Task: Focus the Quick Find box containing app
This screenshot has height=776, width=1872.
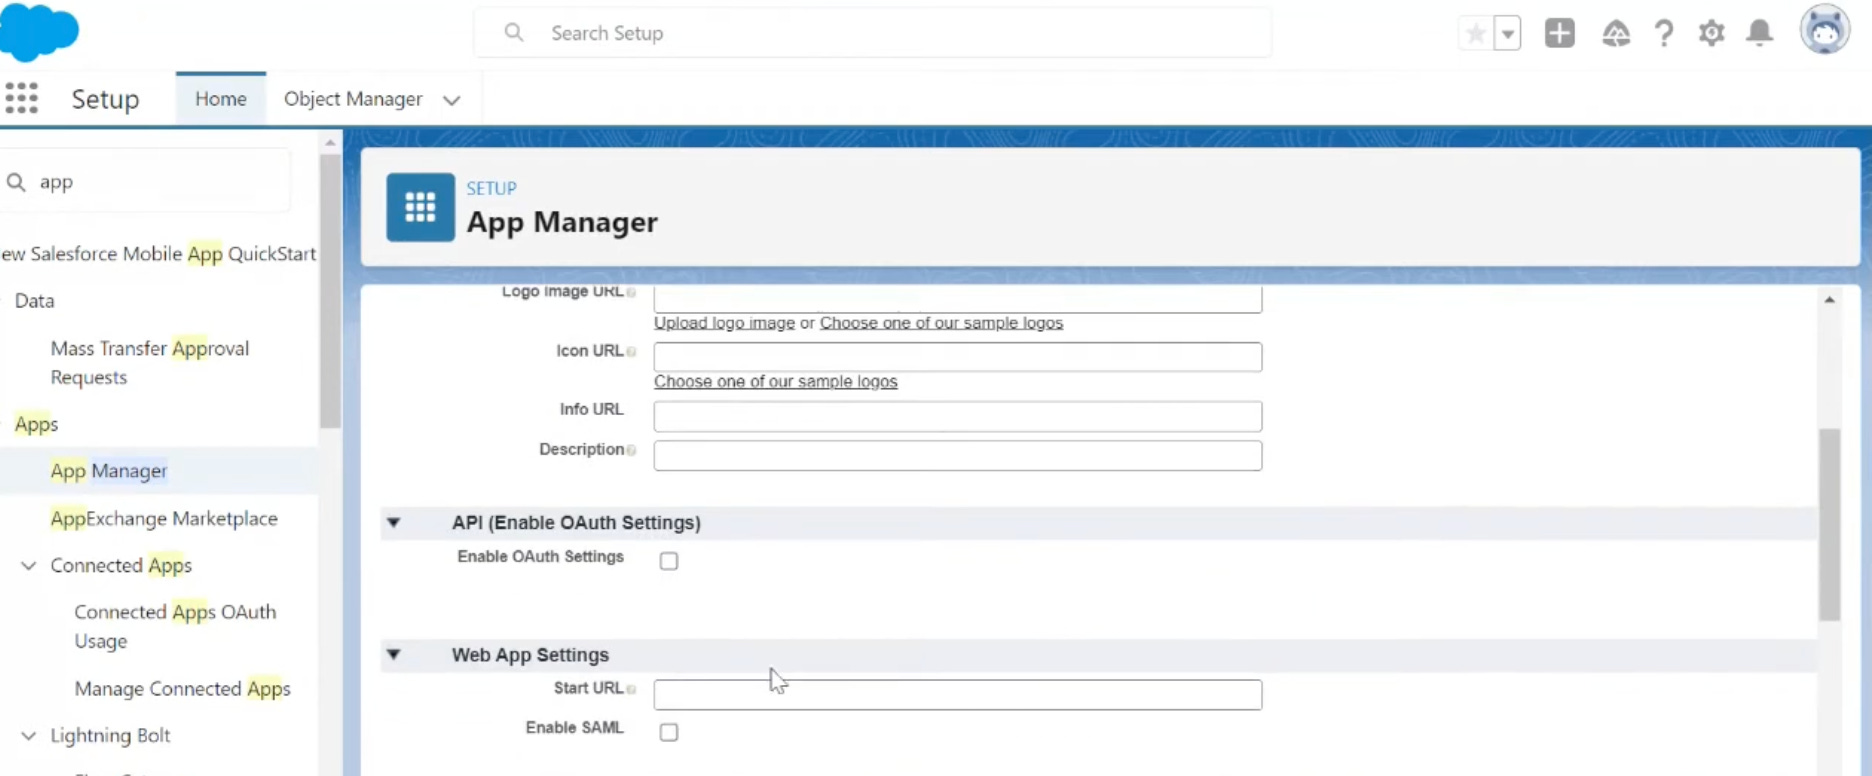Action: 146,182
